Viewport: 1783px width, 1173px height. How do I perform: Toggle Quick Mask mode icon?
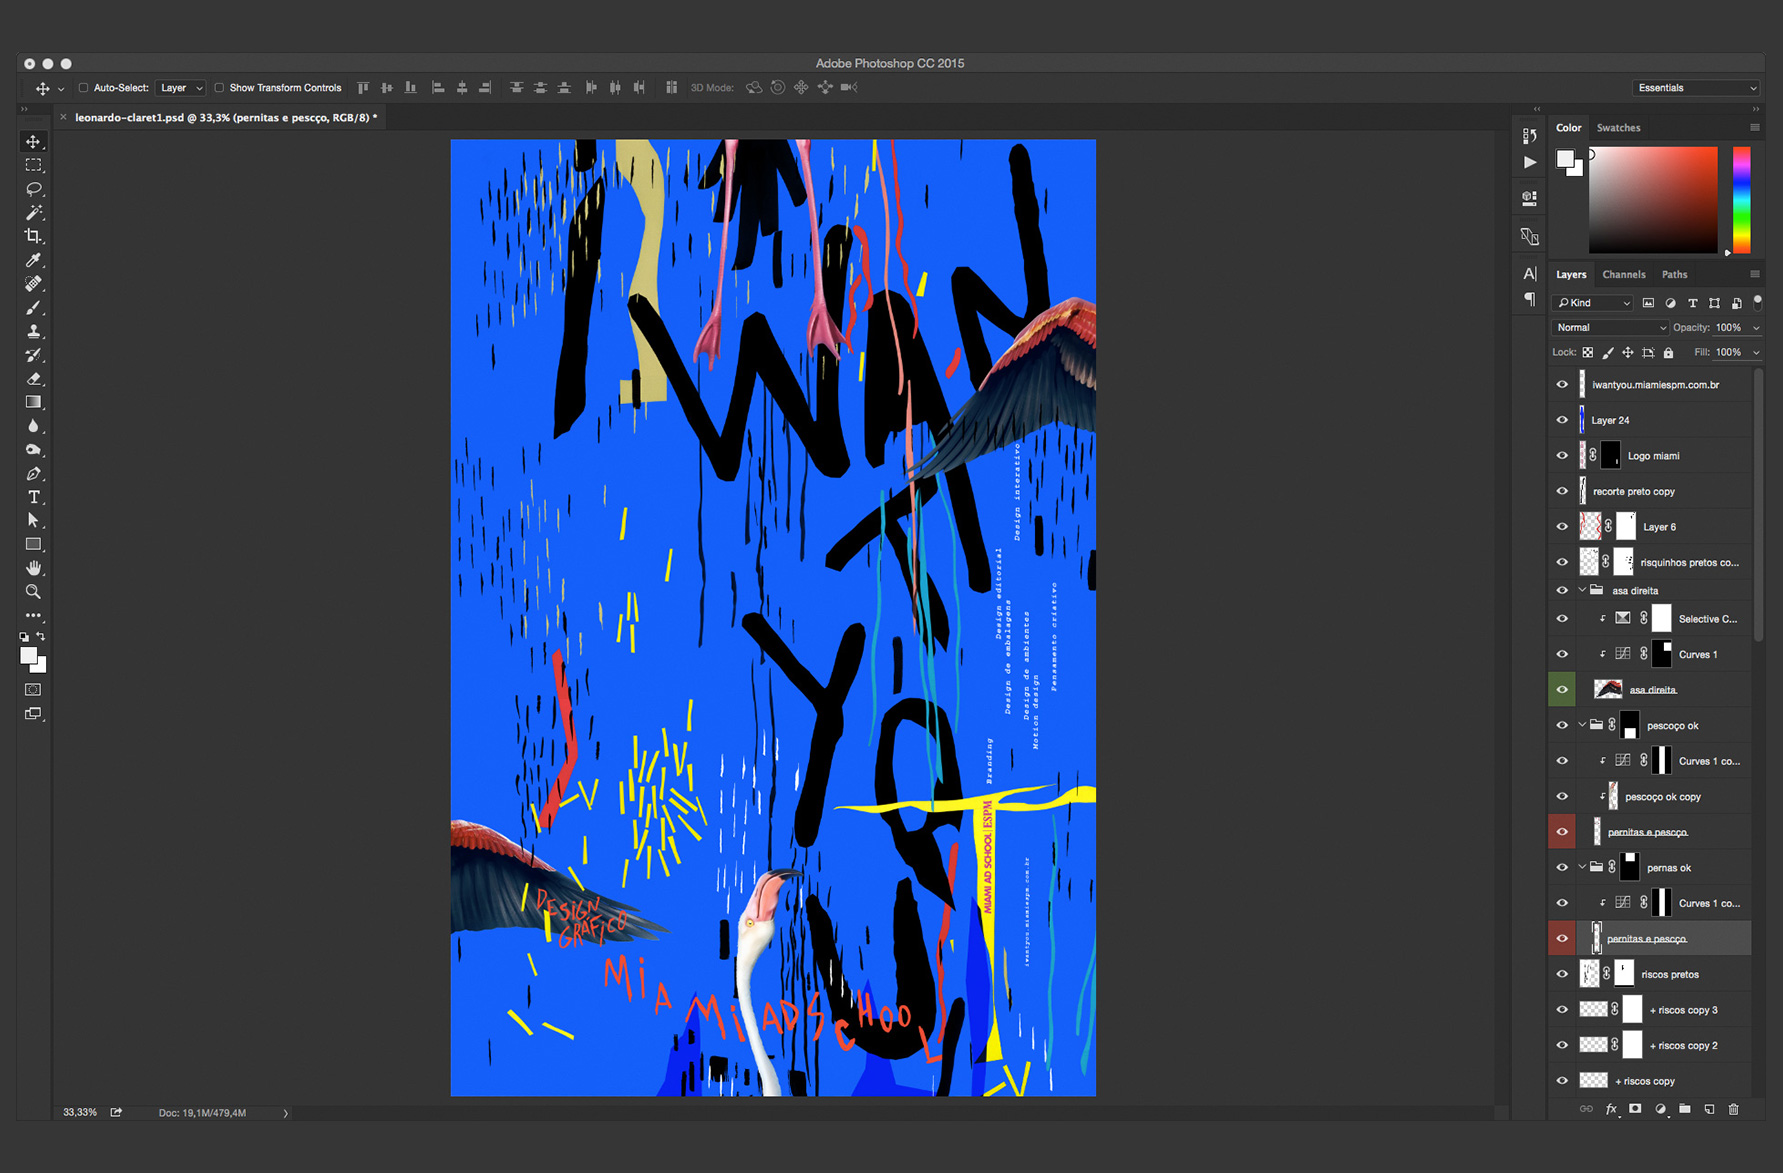[33, 690]
